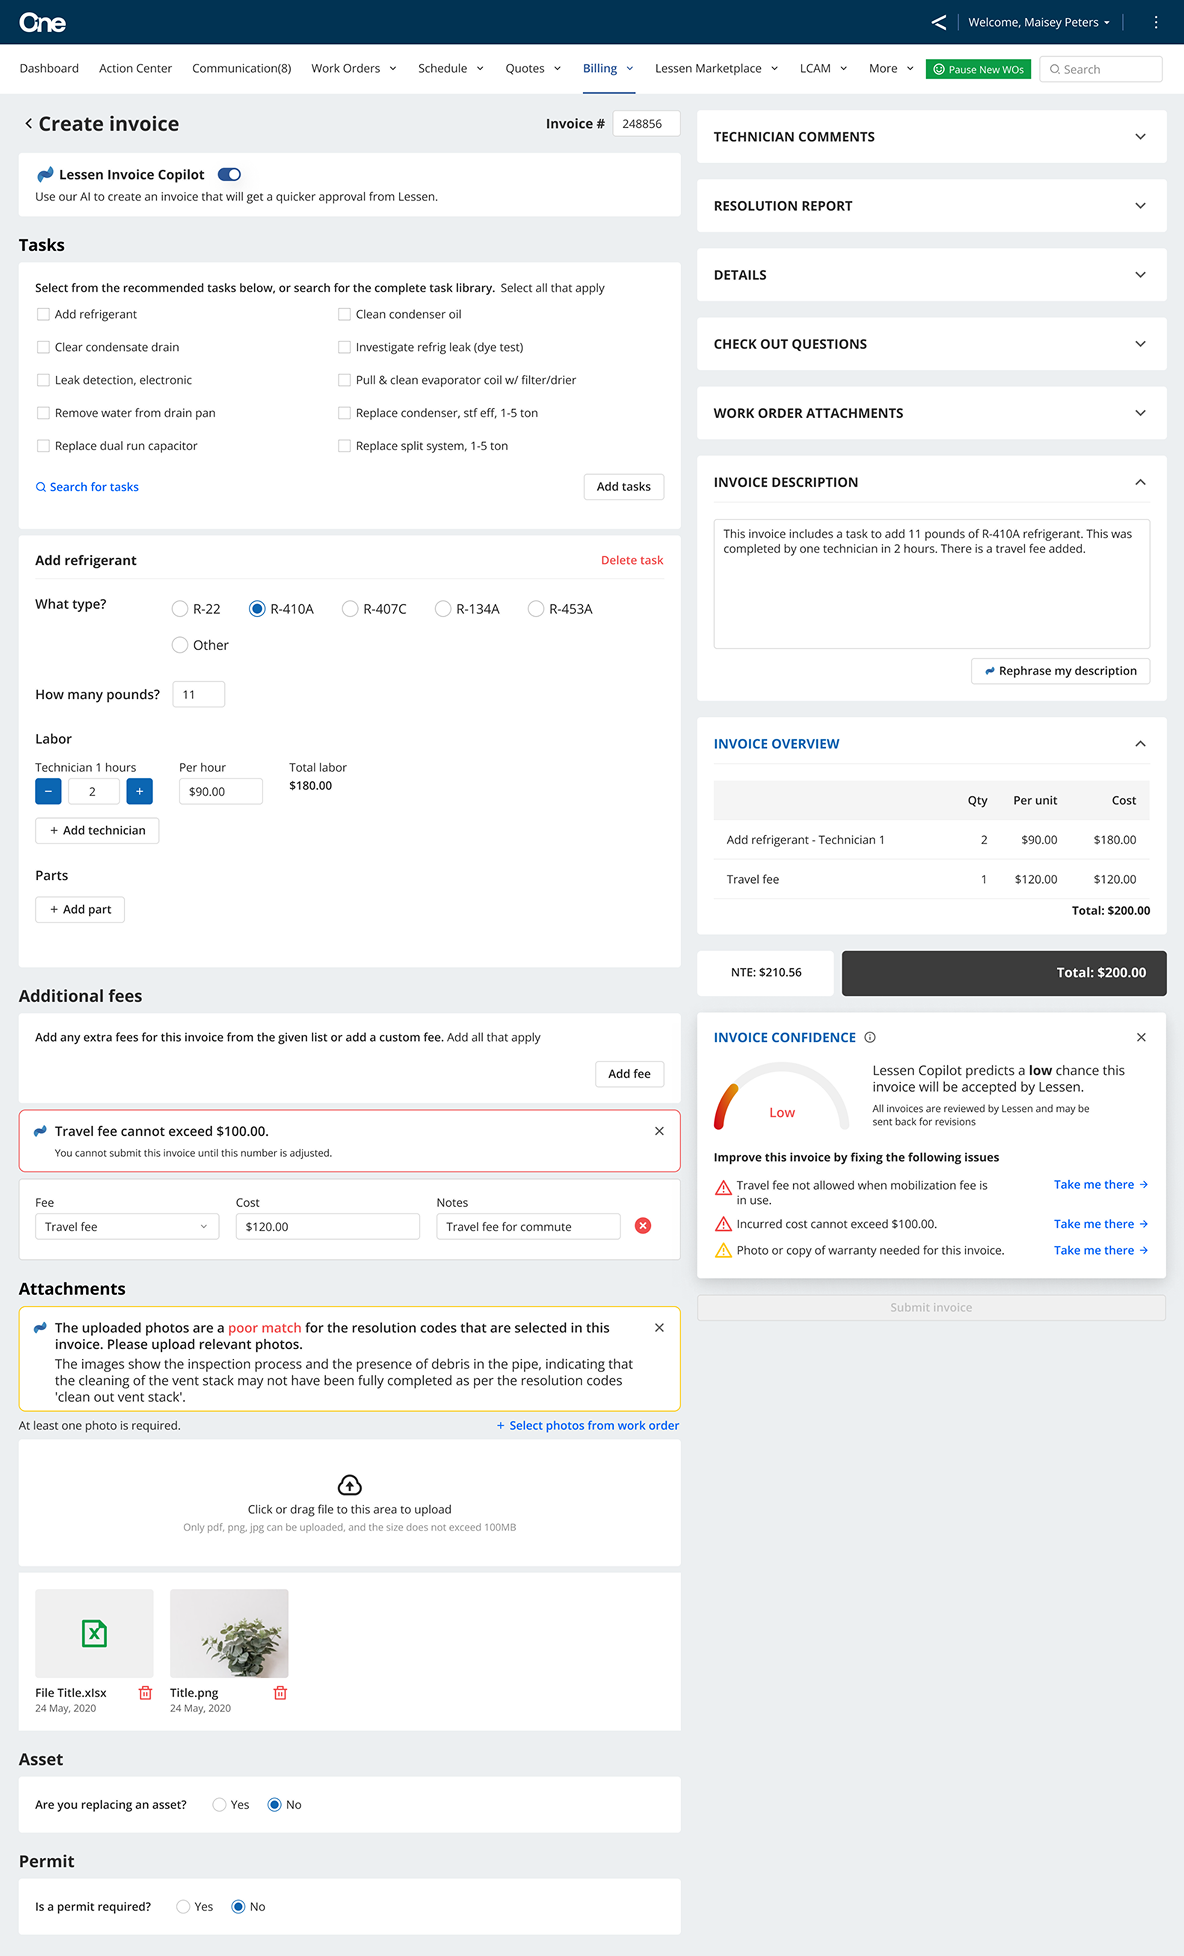Click Select photos from work order
Viewport: 1184px width, 1956px height.
click(588, 1425)
